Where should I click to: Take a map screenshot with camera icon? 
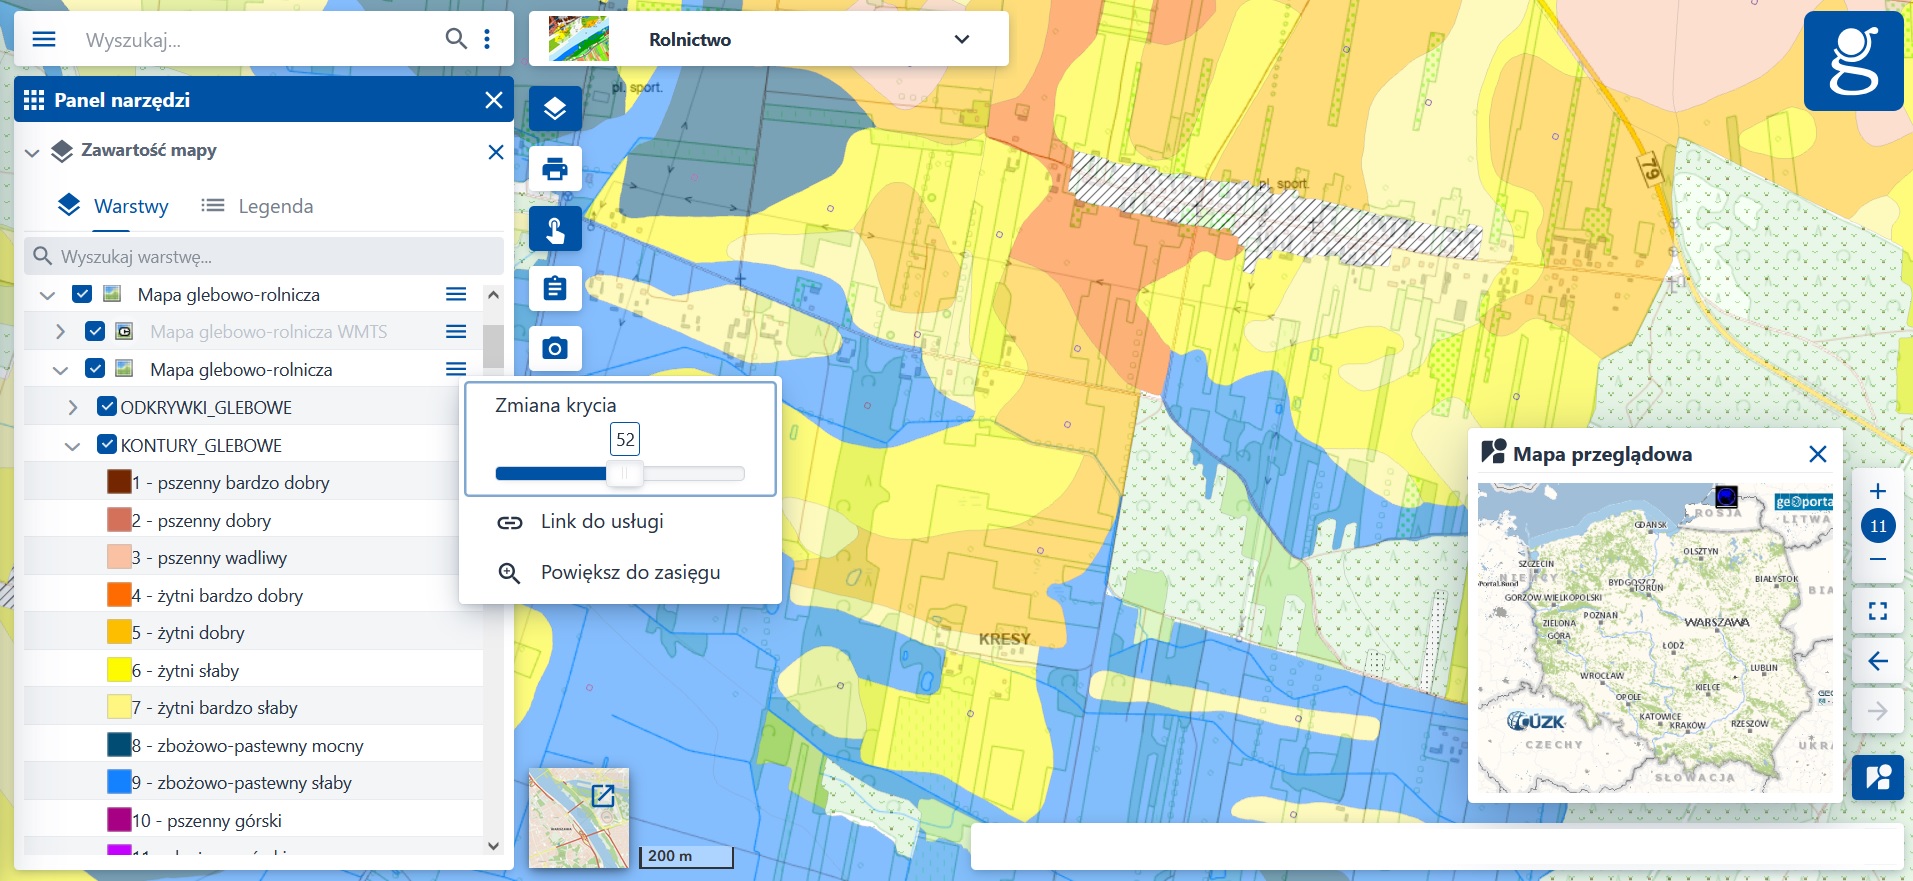click(x=555, y=348)
